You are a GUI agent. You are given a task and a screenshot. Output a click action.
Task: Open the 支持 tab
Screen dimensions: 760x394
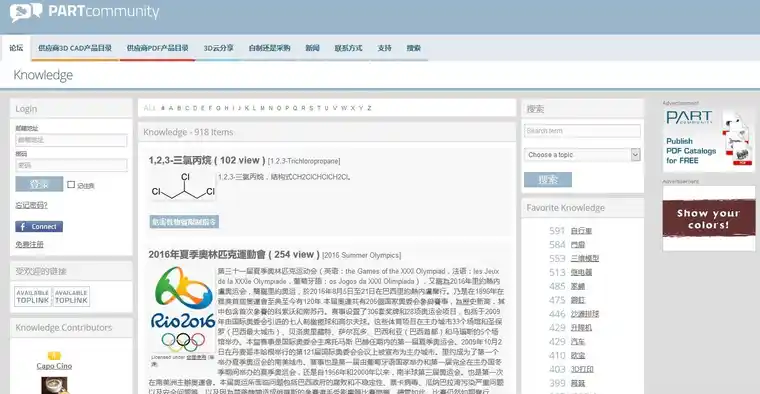(384, 48)
